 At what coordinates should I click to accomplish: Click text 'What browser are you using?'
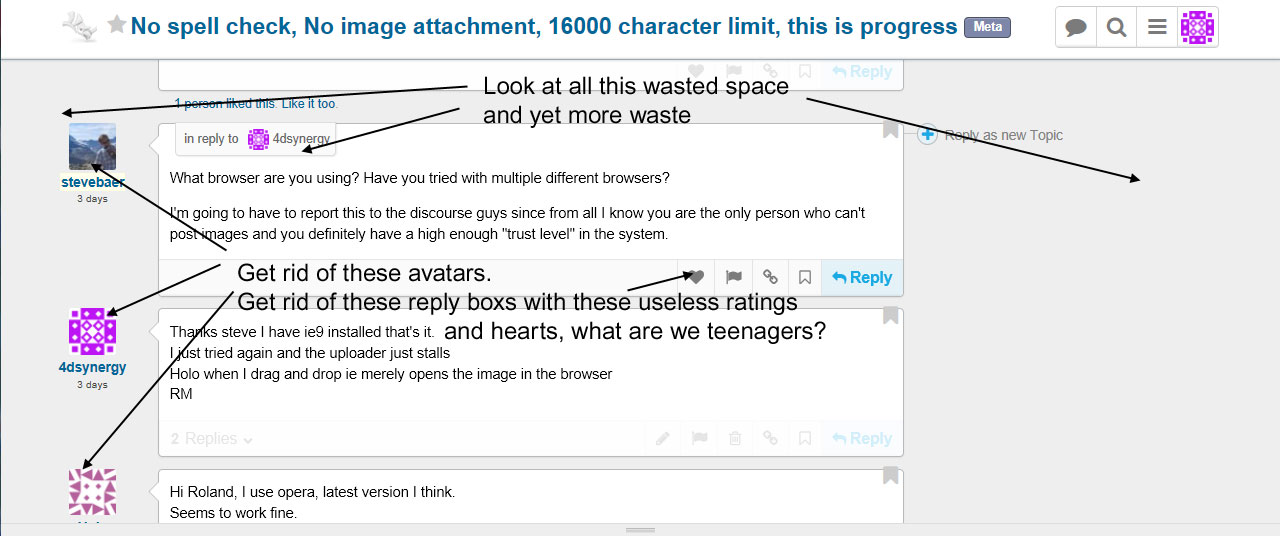point(264,178)
